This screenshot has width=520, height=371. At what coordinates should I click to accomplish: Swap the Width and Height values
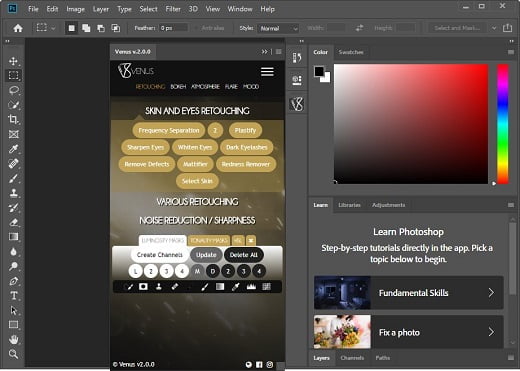359,28
